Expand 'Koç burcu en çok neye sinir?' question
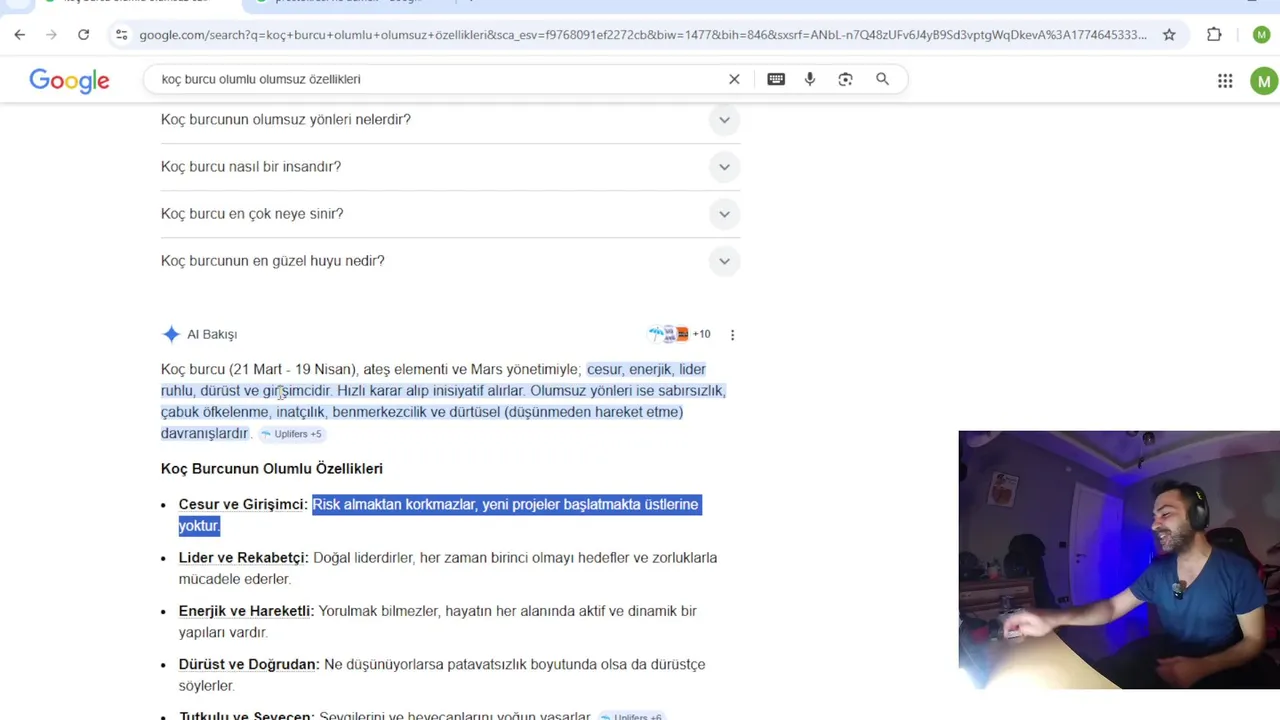The image size is (1280, 720). click(450, 214)
